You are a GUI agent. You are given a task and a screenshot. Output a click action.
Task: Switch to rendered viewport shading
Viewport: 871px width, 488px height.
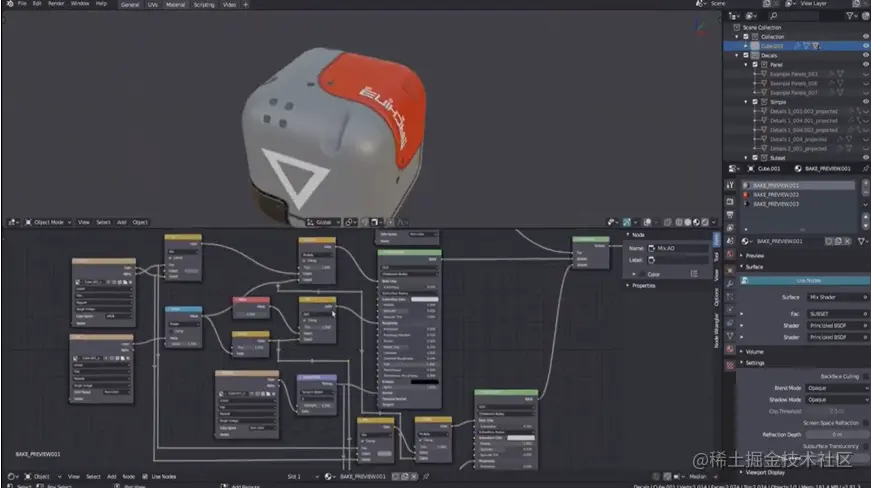(705, 222)
